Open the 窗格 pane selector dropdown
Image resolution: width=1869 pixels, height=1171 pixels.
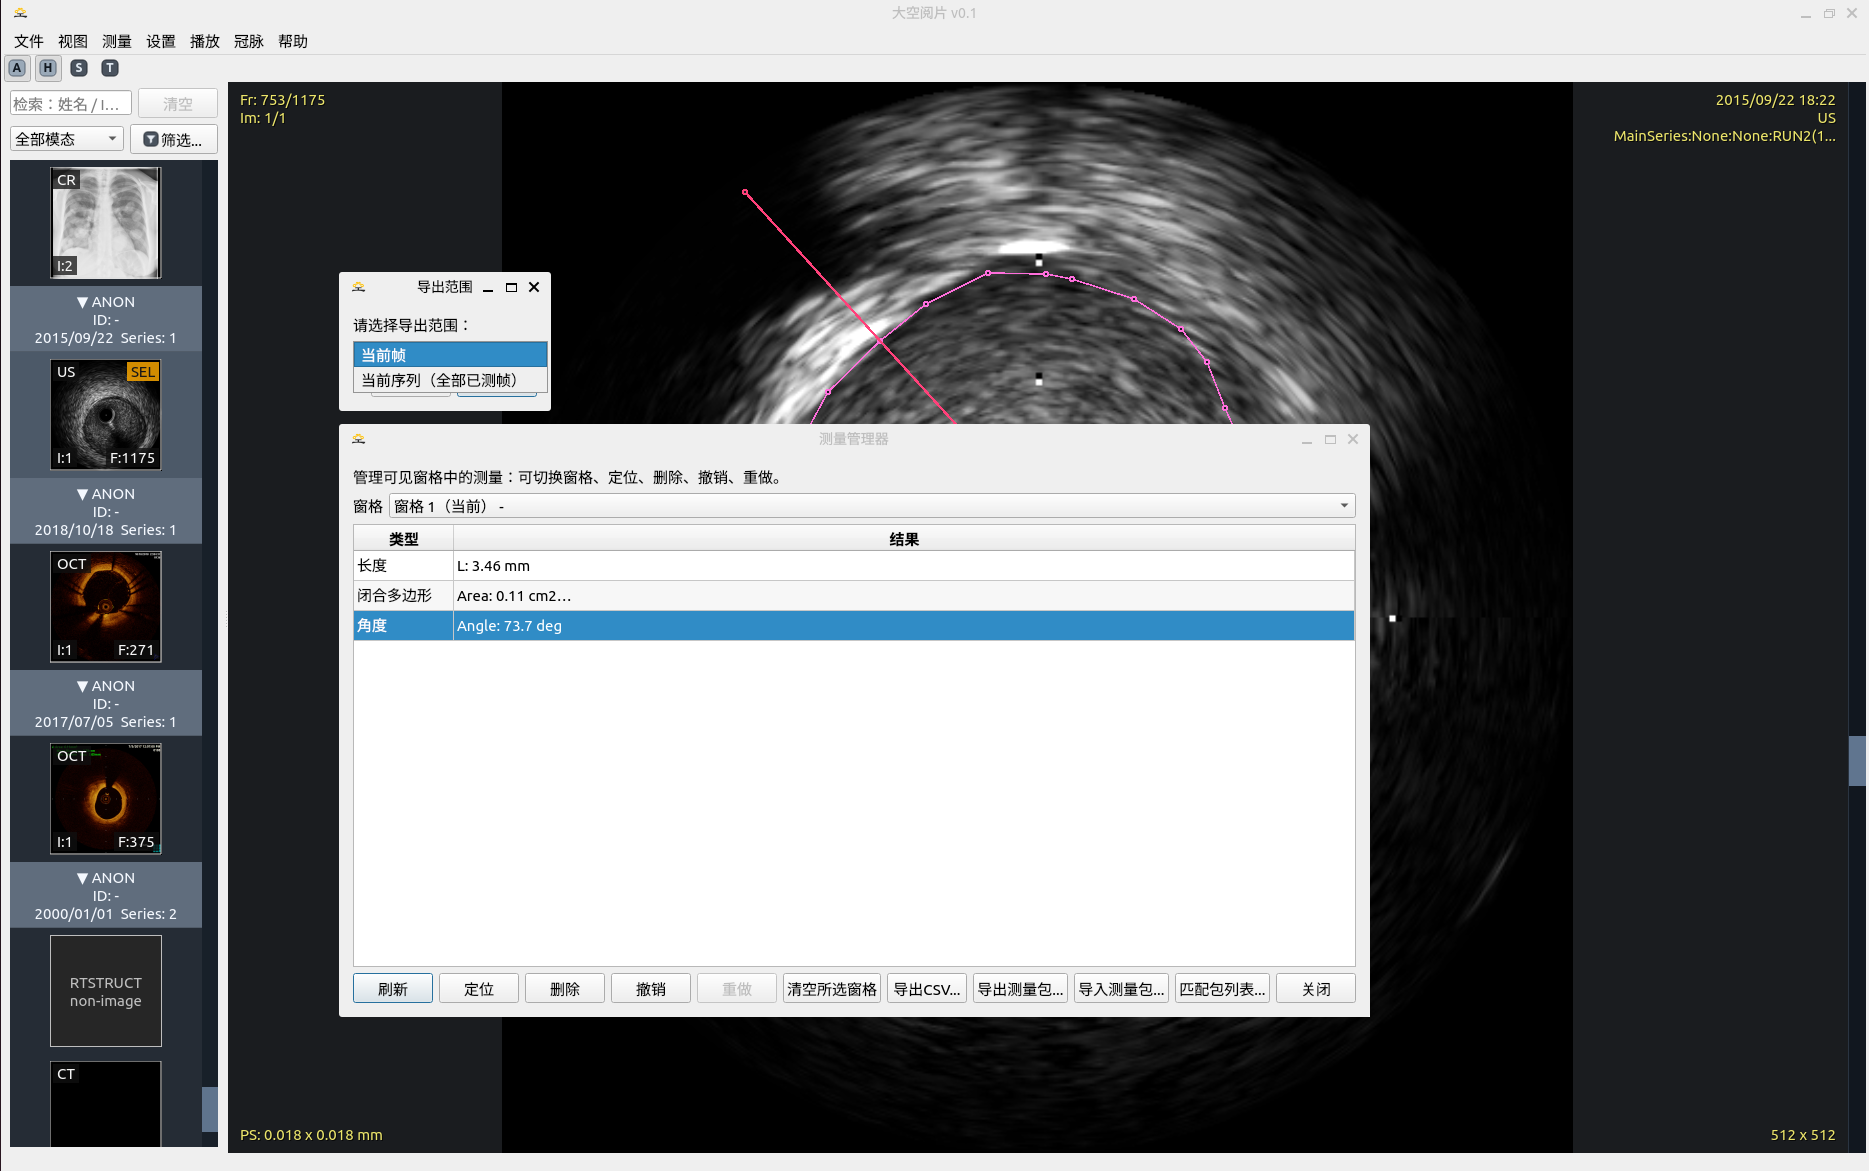coord(871,506)
